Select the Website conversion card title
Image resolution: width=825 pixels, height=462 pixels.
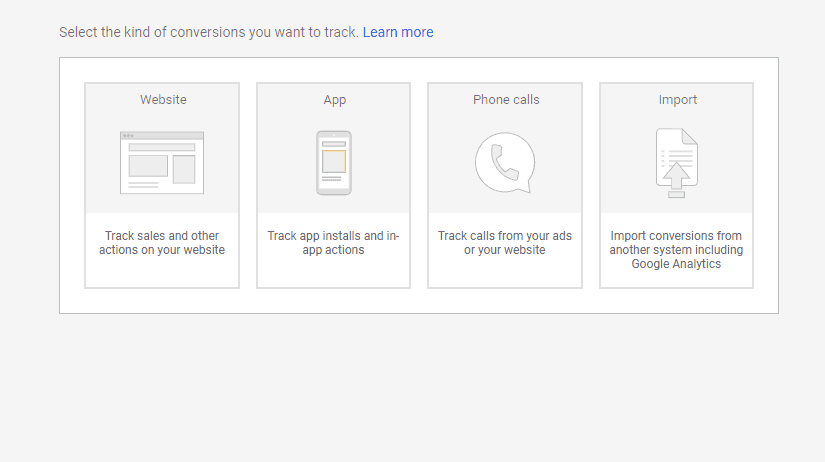[163, 100]
